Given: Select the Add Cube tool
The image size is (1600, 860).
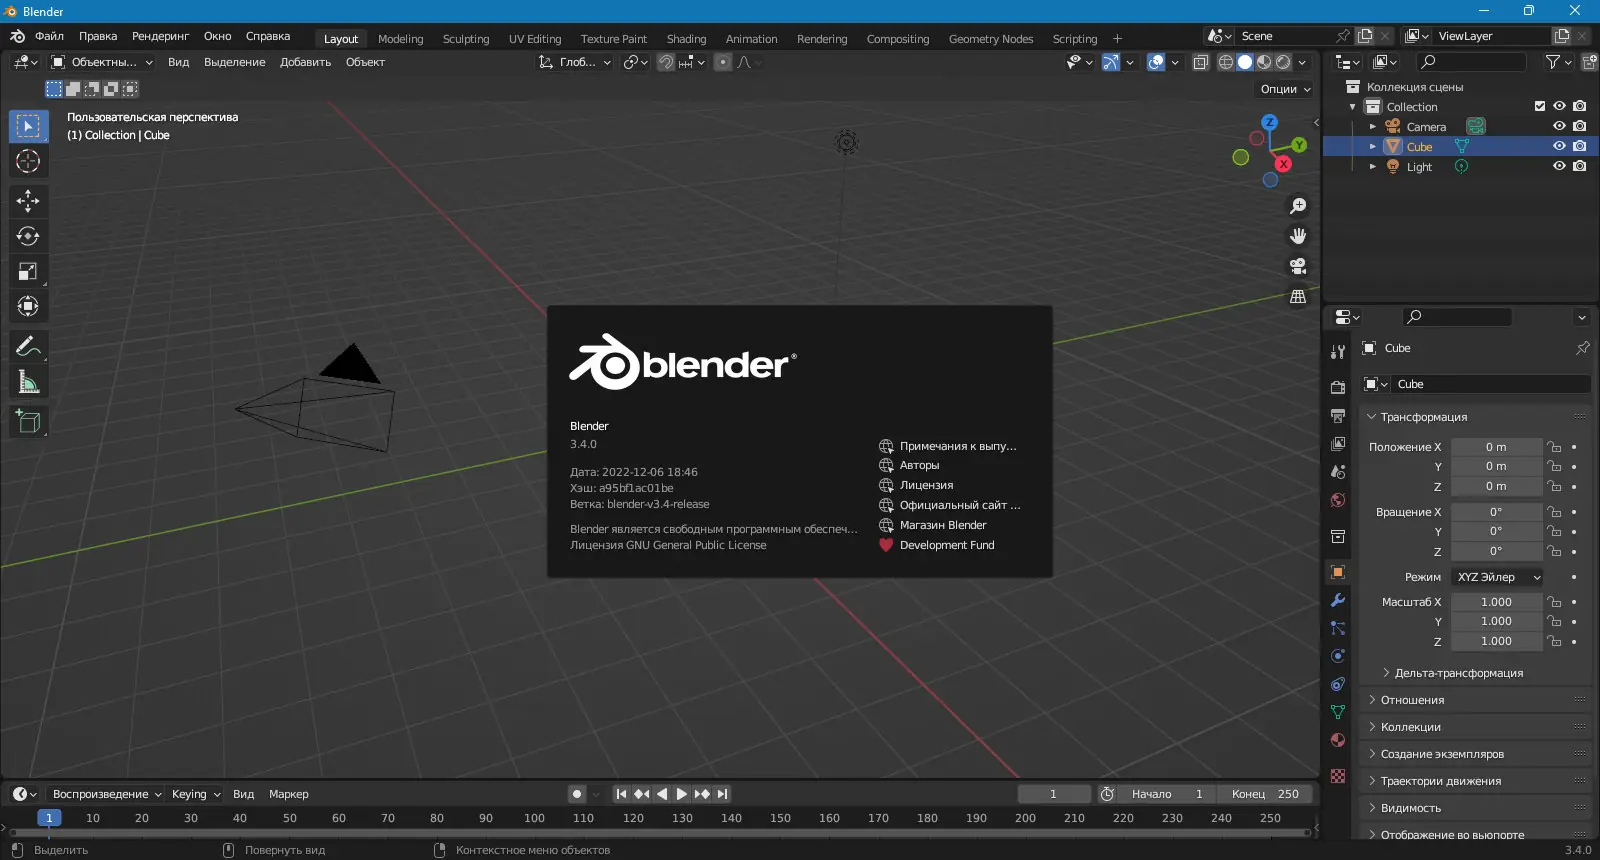Looking at the screenshot, I should pos(28,422).
